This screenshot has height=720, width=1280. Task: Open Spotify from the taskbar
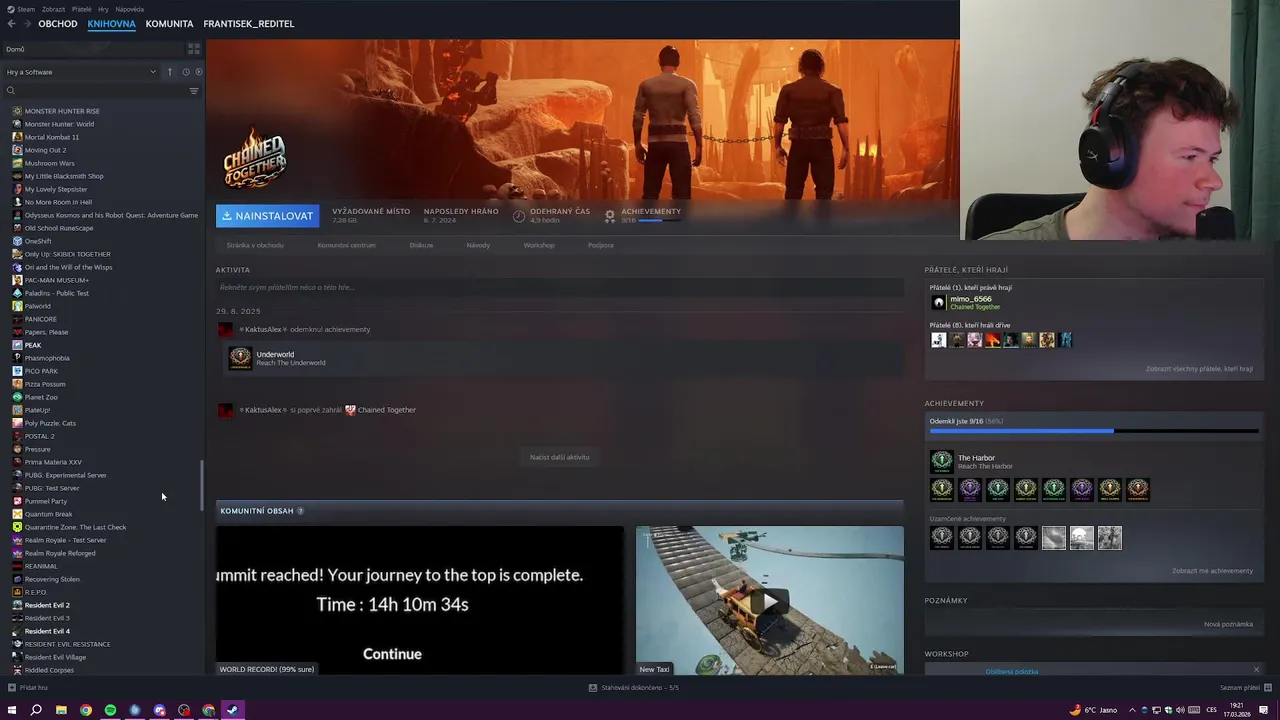pos(110,710)
